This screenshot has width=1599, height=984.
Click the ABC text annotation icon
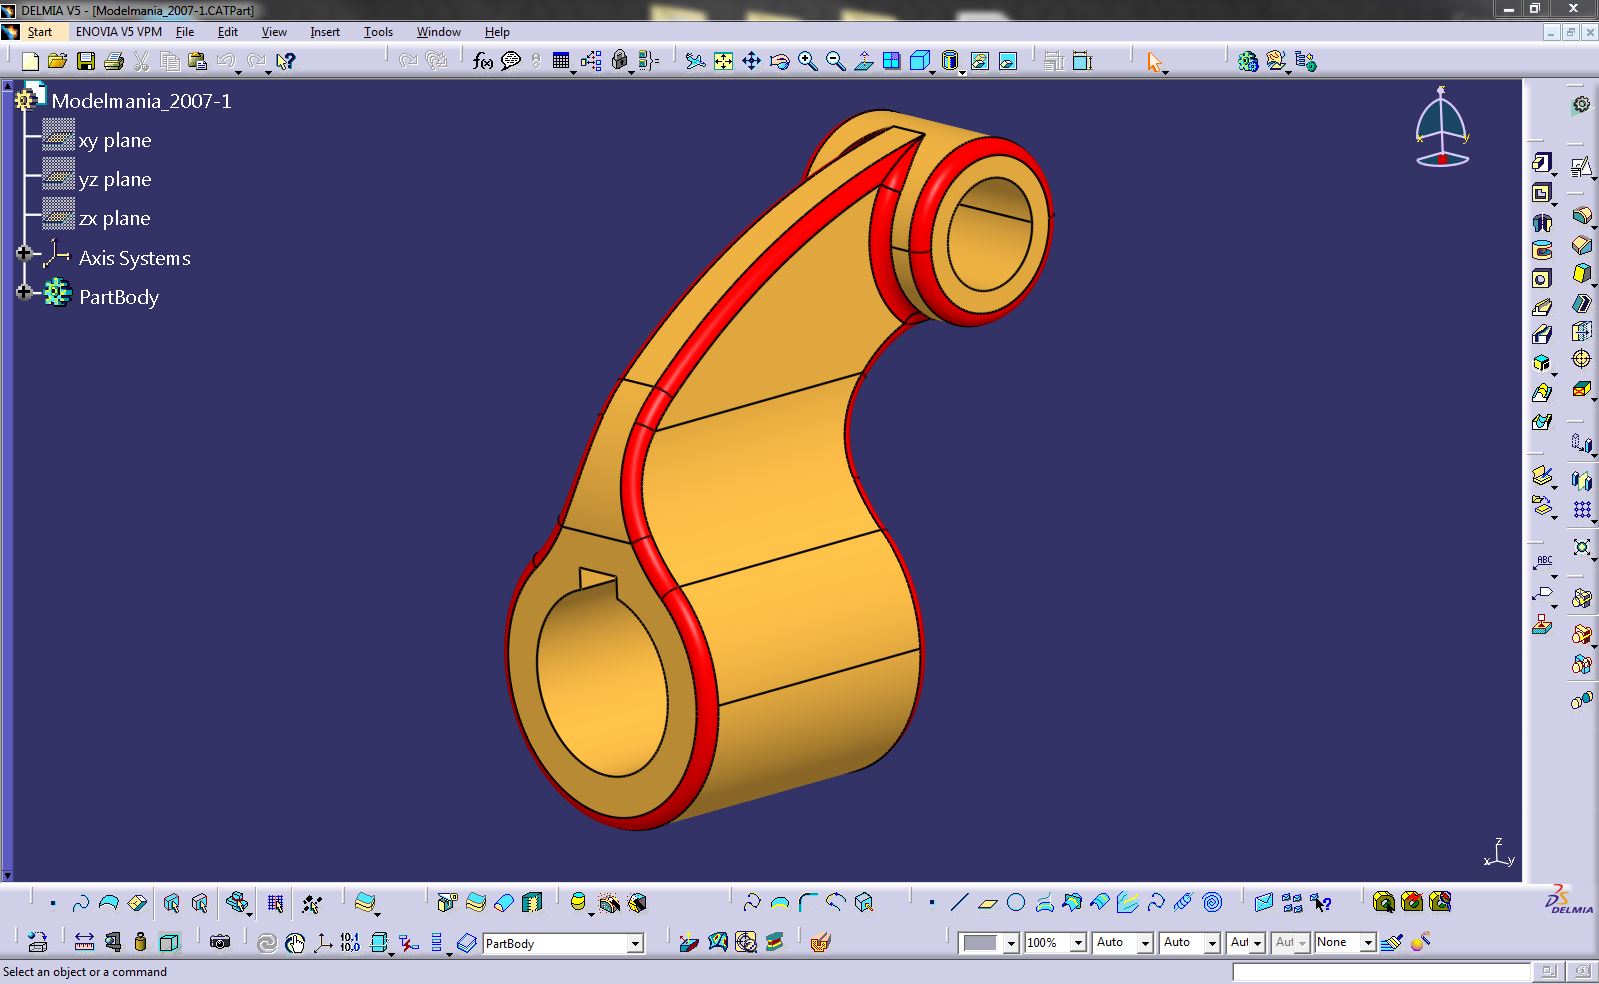pyautogui.click(x=1543, y=562)
